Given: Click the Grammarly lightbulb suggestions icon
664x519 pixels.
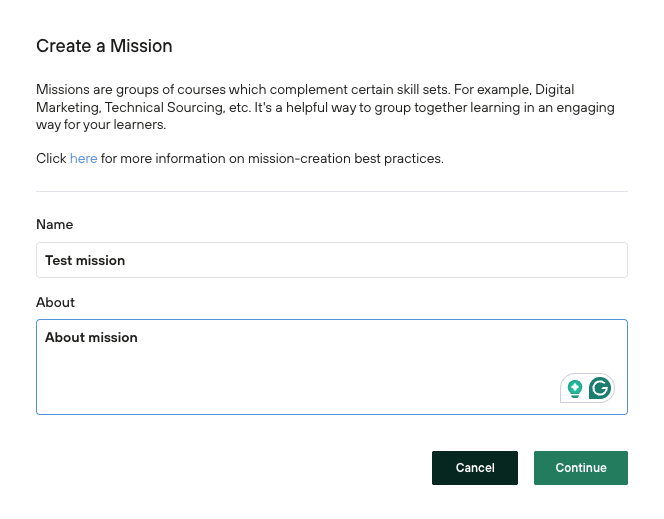Looking at the screenshot, I should 575,389.
